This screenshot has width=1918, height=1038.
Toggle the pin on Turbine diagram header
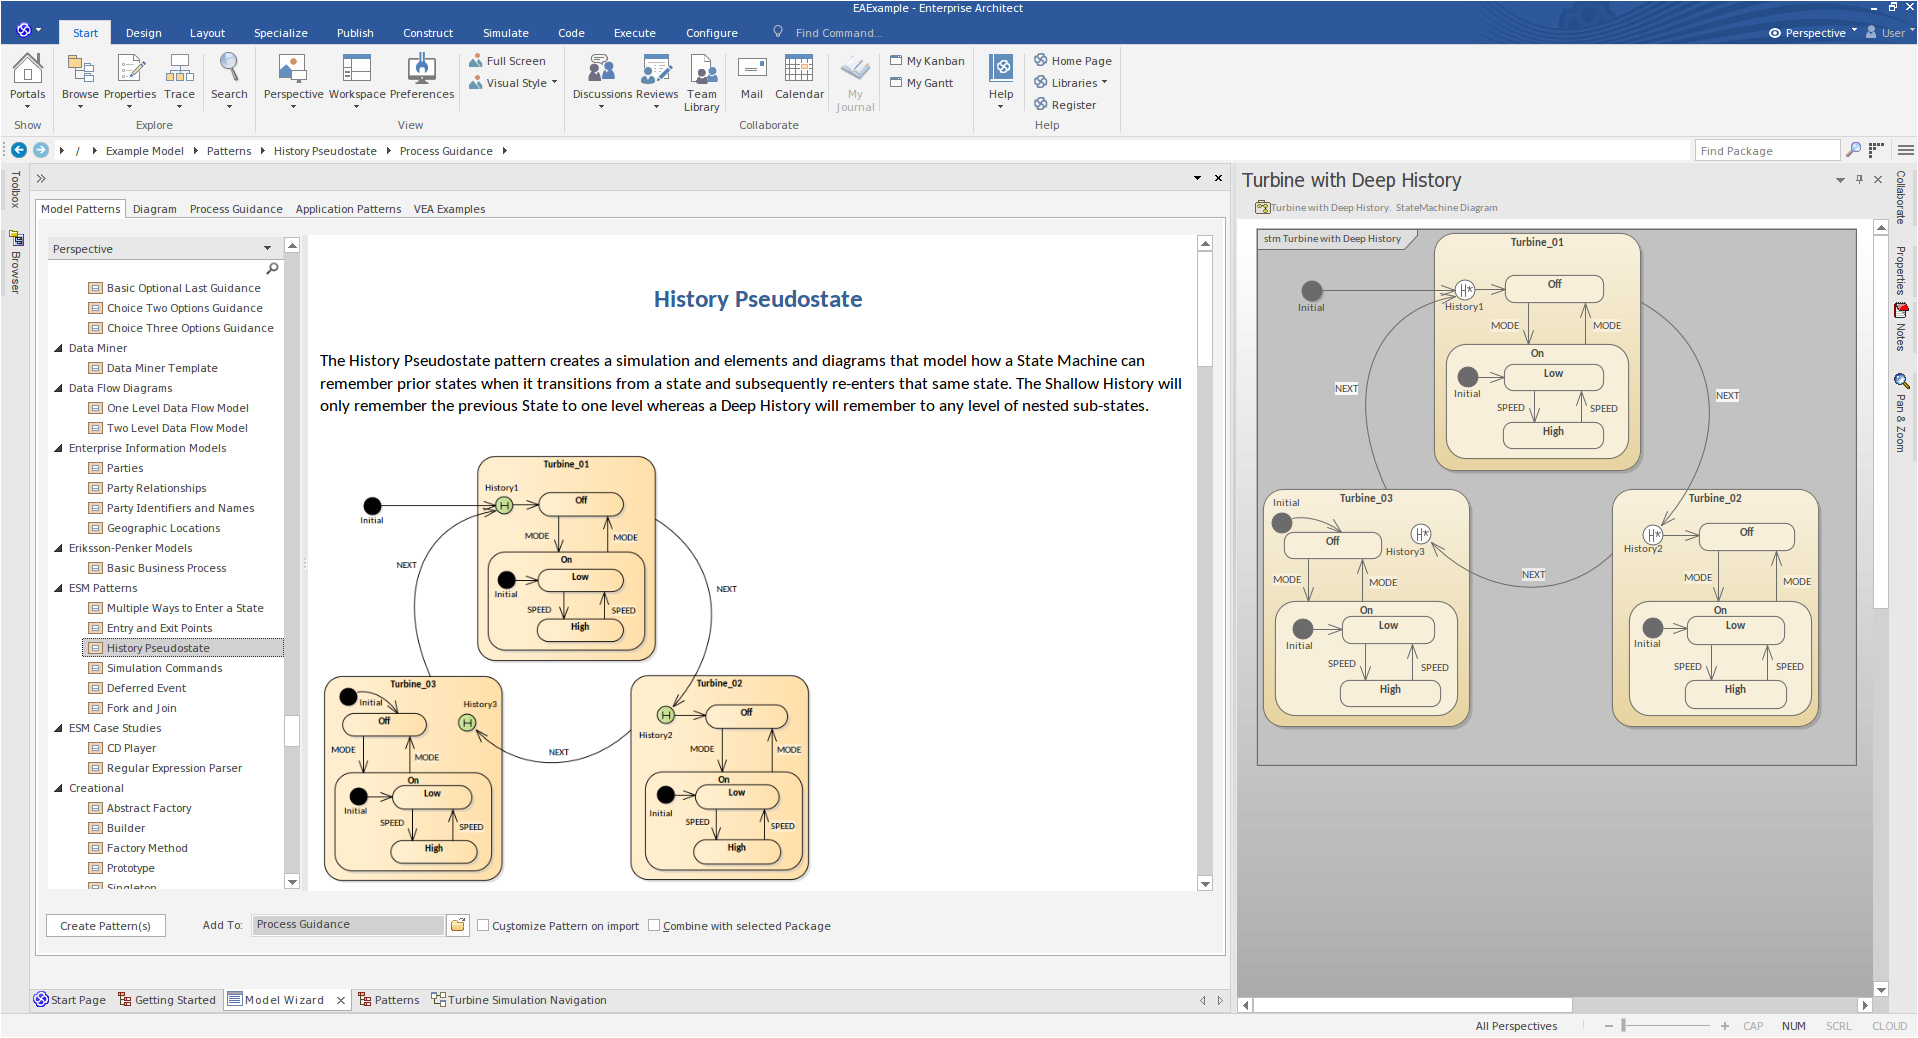pyautogui.click(x=1859, y=180)
